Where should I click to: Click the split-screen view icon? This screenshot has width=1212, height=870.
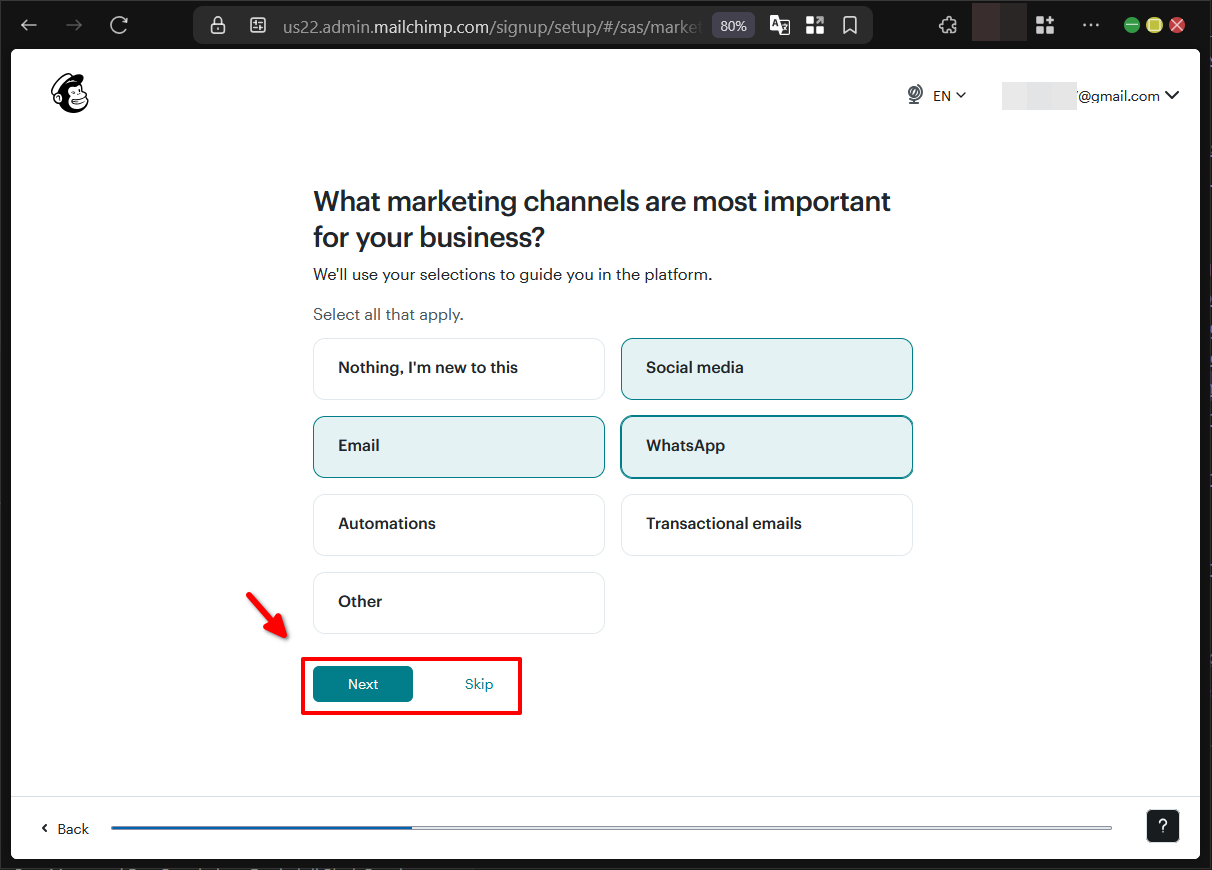[x=815, y=24]
